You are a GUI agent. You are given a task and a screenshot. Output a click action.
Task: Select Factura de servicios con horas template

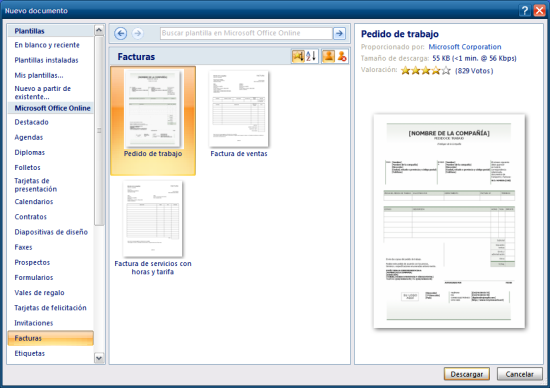(153, 228)
